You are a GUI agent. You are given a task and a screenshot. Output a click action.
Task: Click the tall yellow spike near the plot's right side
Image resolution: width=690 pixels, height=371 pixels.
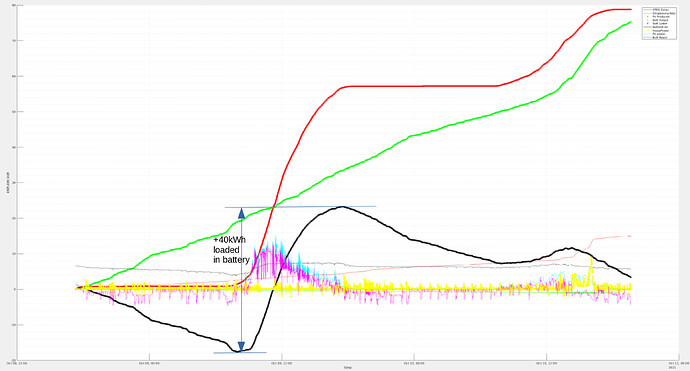pyautogui.click(x=591, y=268)
